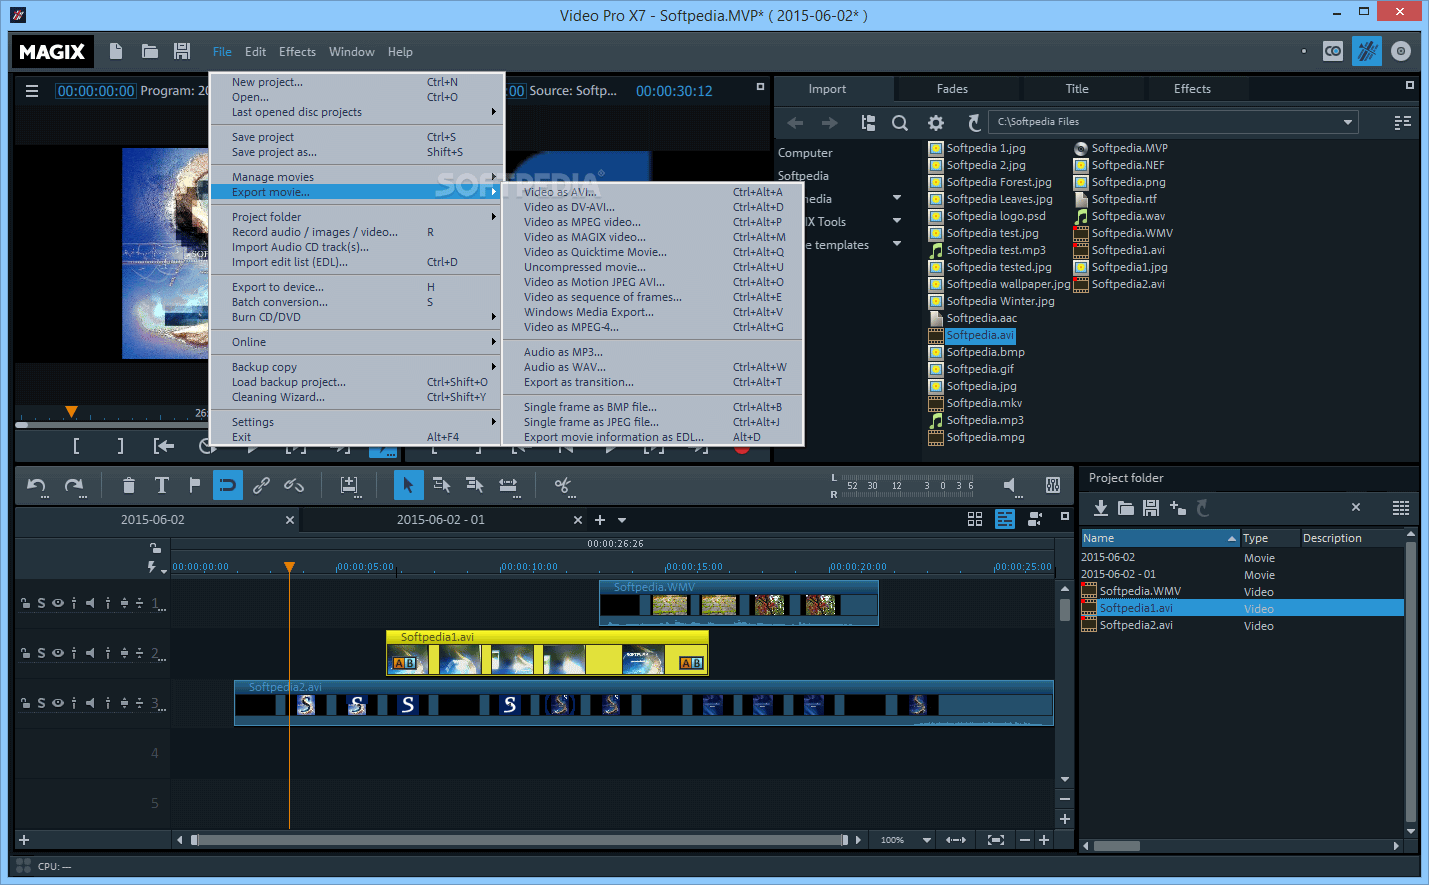The height and width of the screenshot is (885, 1429).
Task: Click the speaker volume icon near peak meter
Action: (1011, 485)
